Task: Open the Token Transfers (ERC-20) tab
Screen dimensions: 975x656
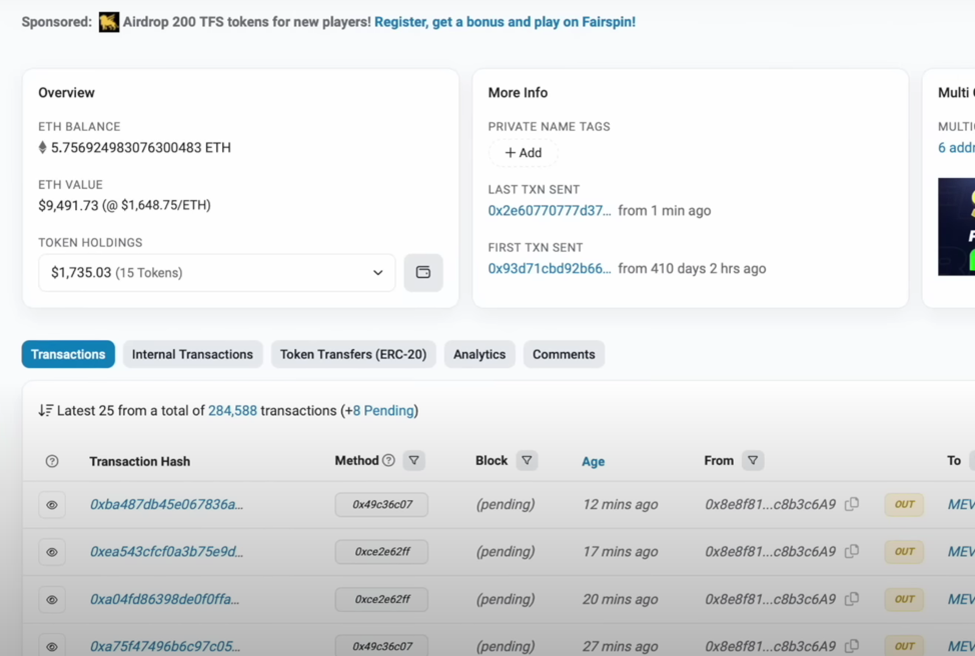Action: 353,354
